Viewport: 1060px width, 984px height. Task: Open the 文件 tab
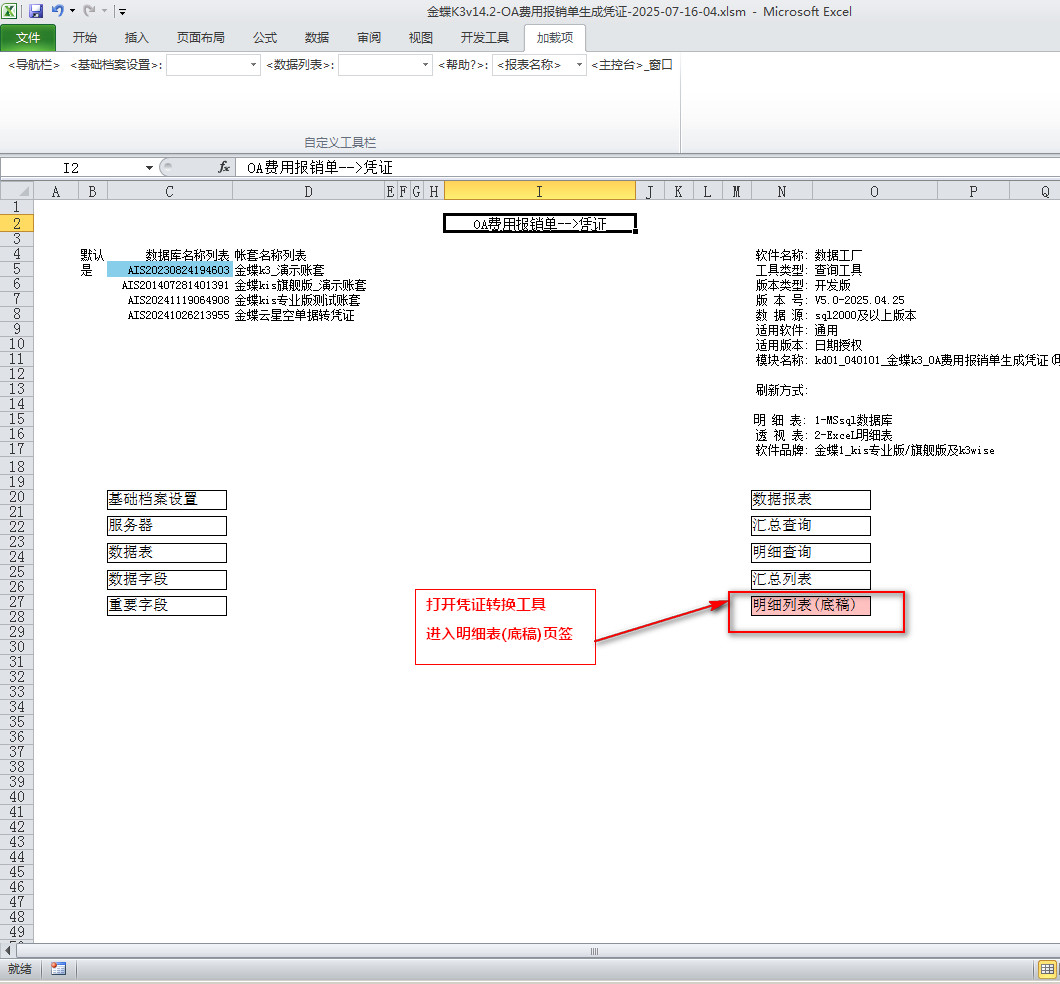[x=28, y=38]
